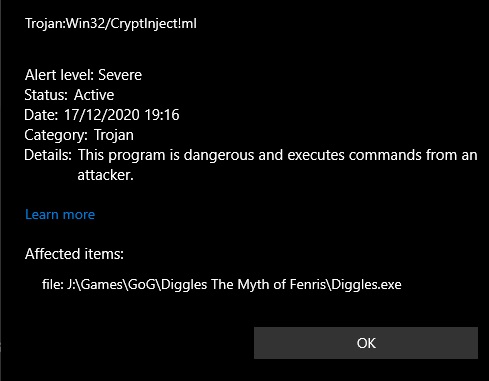Click the Affected items heading
Screen dimensions: 489x381
(x=74, y=254)
